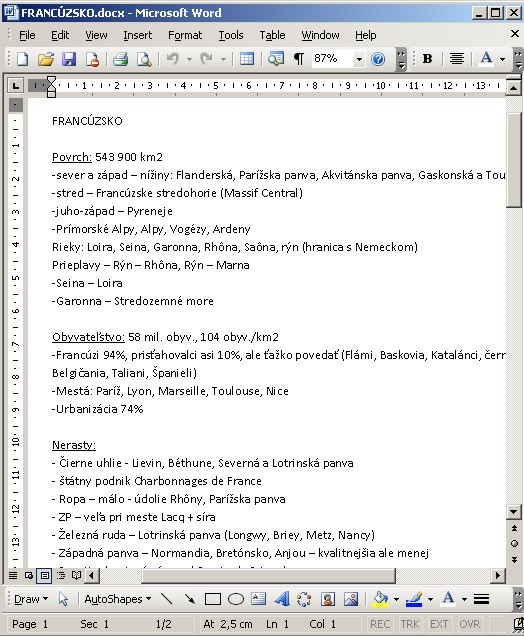Insert a Picture from file

(351, 599)
